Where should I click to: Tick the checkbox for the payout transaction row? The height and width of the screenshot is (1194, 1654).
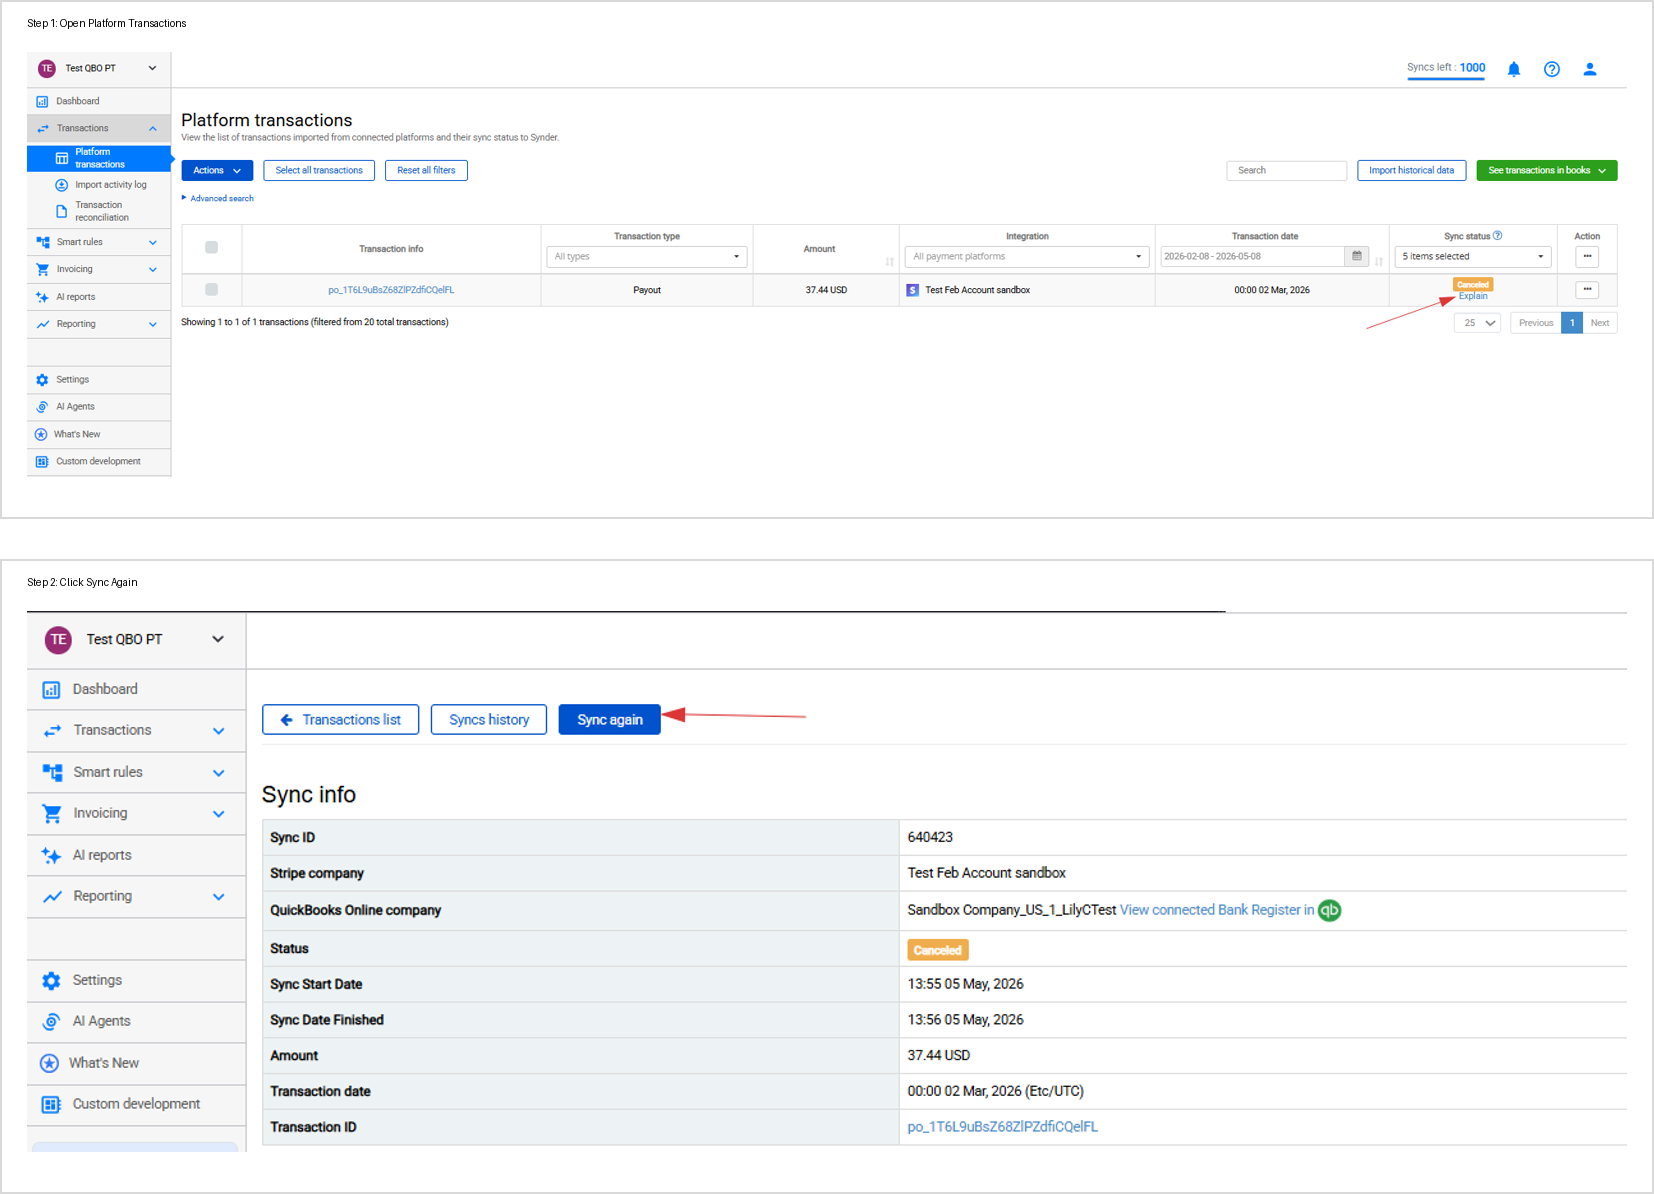click(211, 290)
